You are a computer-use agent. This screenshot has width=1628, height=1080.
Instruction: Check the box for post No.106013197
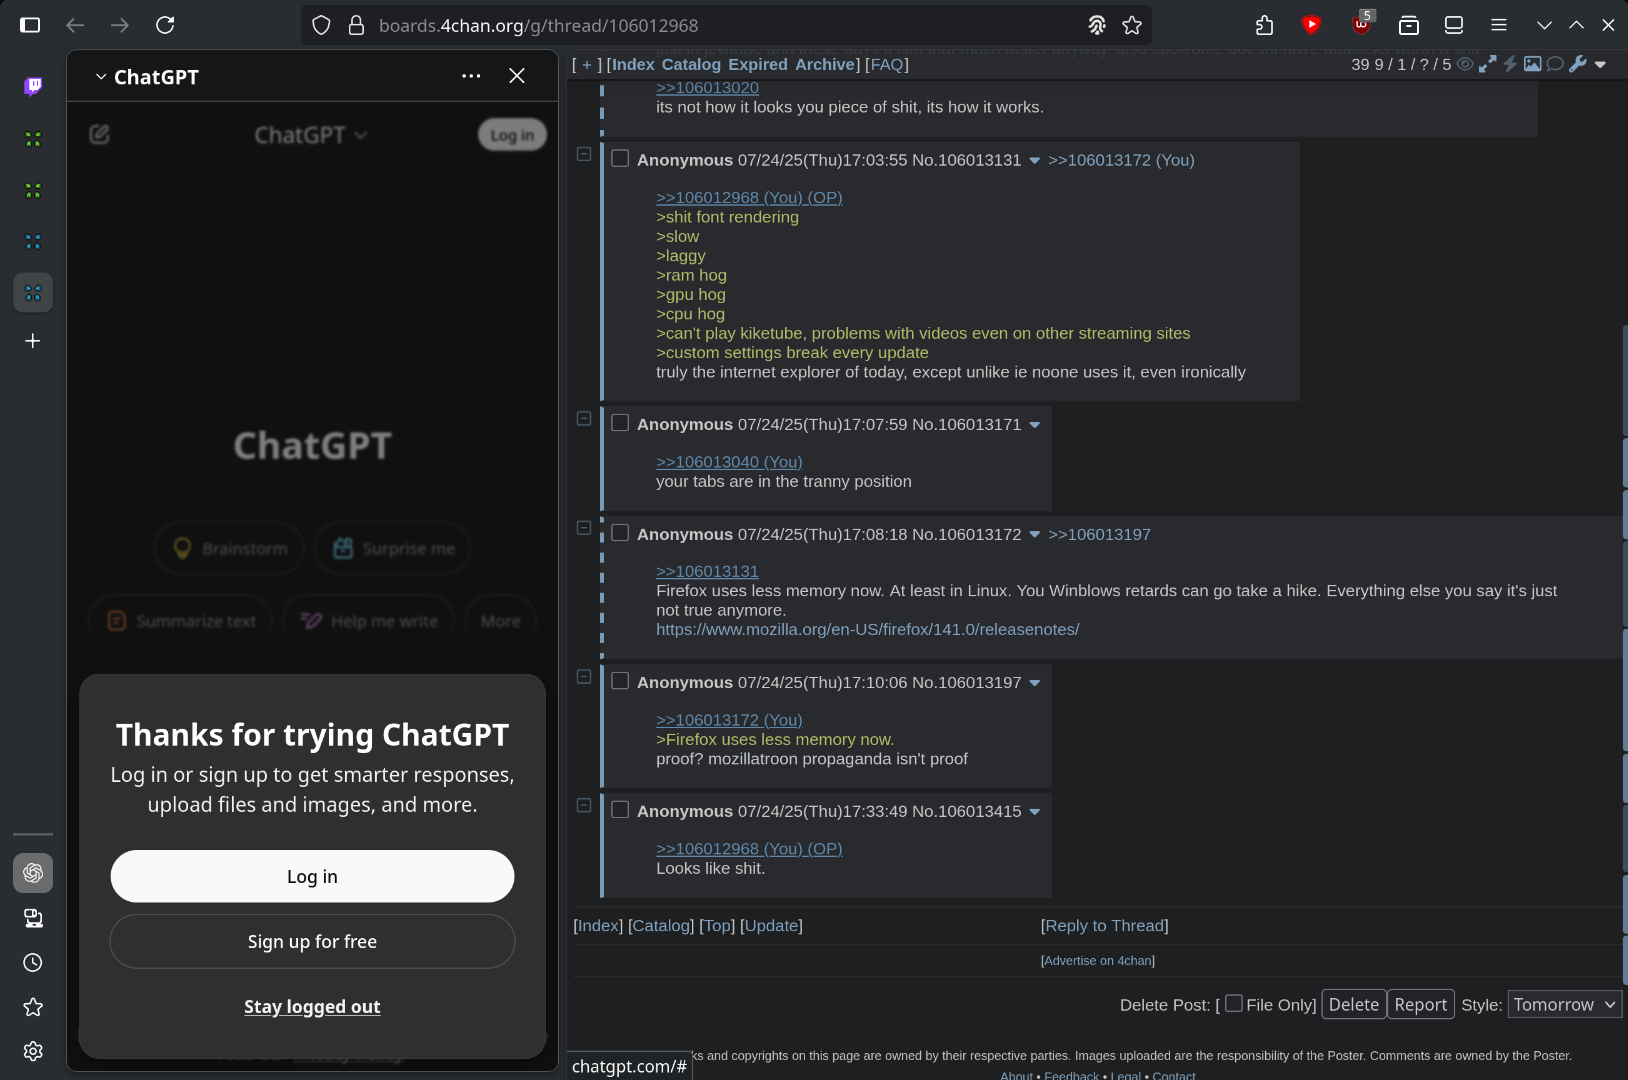tap(620, 681)
